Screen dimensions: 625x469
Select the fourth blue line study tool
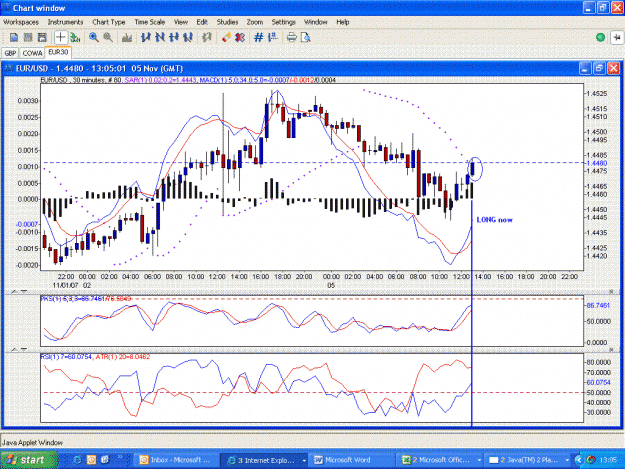(188, 37)
